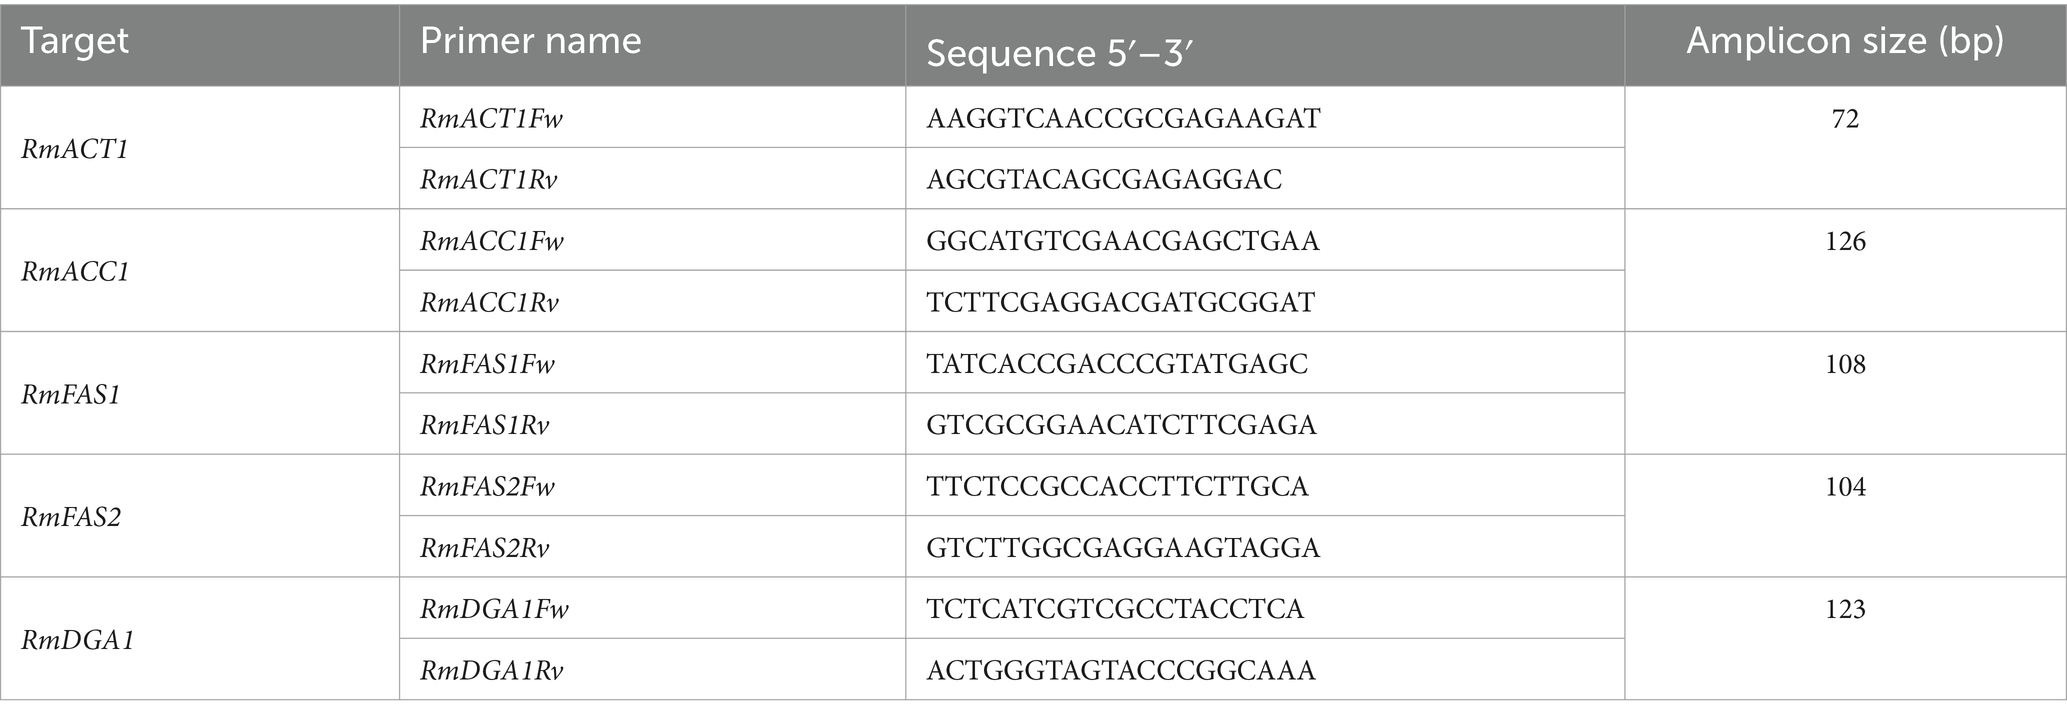
Task: Click the RmACT1Fw primer name
Action: [x=491, y=119]
